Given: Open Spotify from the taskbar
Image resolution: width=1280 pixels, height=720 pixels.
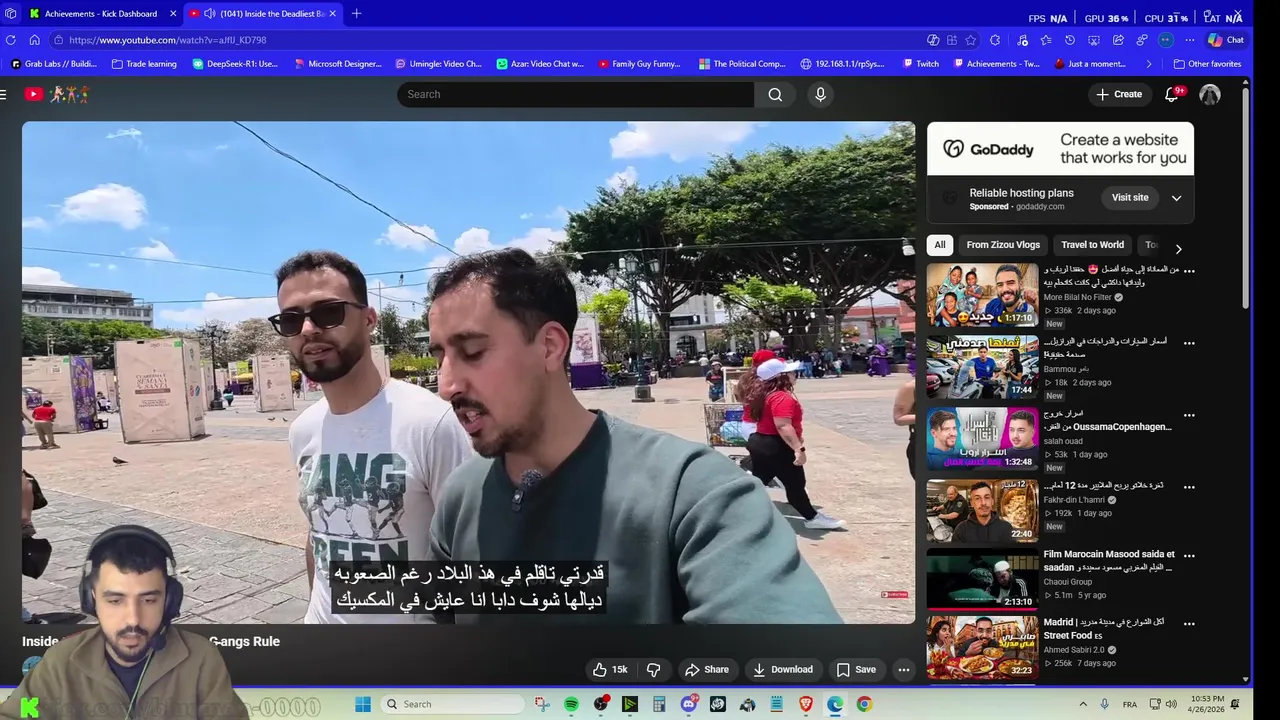Looking at the screenshot, I should [x=571, y=704].
